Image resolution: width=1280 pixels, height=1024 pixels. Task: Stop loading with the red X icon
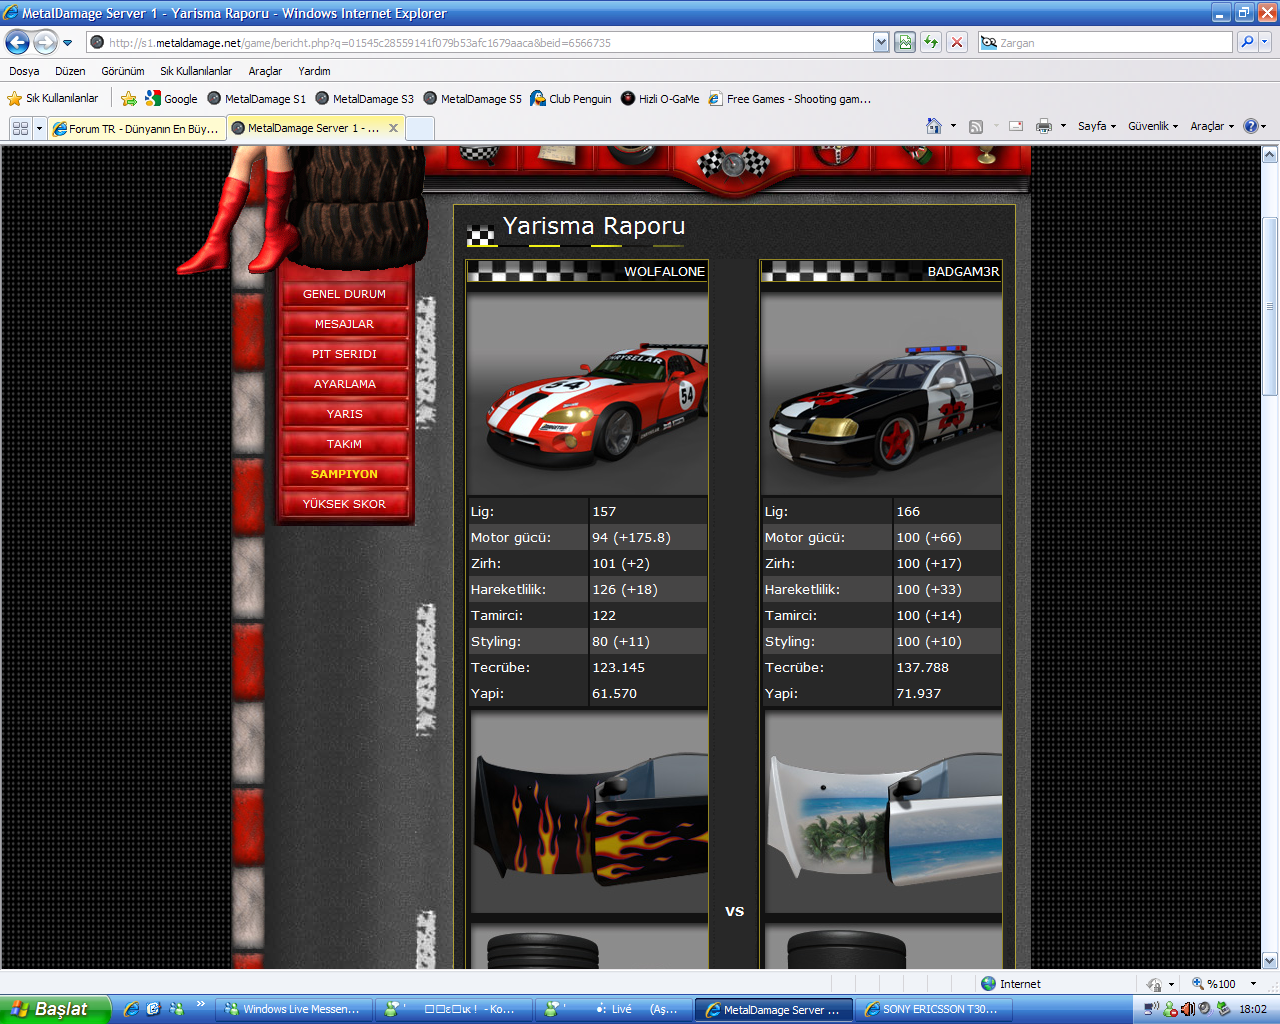point(957,42)
